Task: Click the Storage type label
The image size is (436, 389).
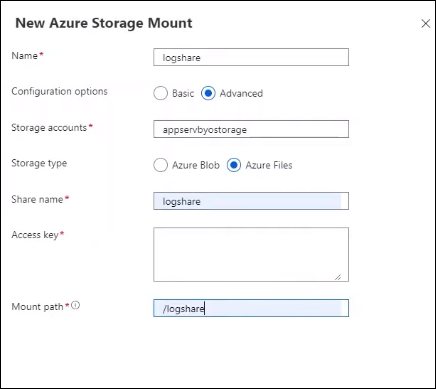Action: (39, 163)
